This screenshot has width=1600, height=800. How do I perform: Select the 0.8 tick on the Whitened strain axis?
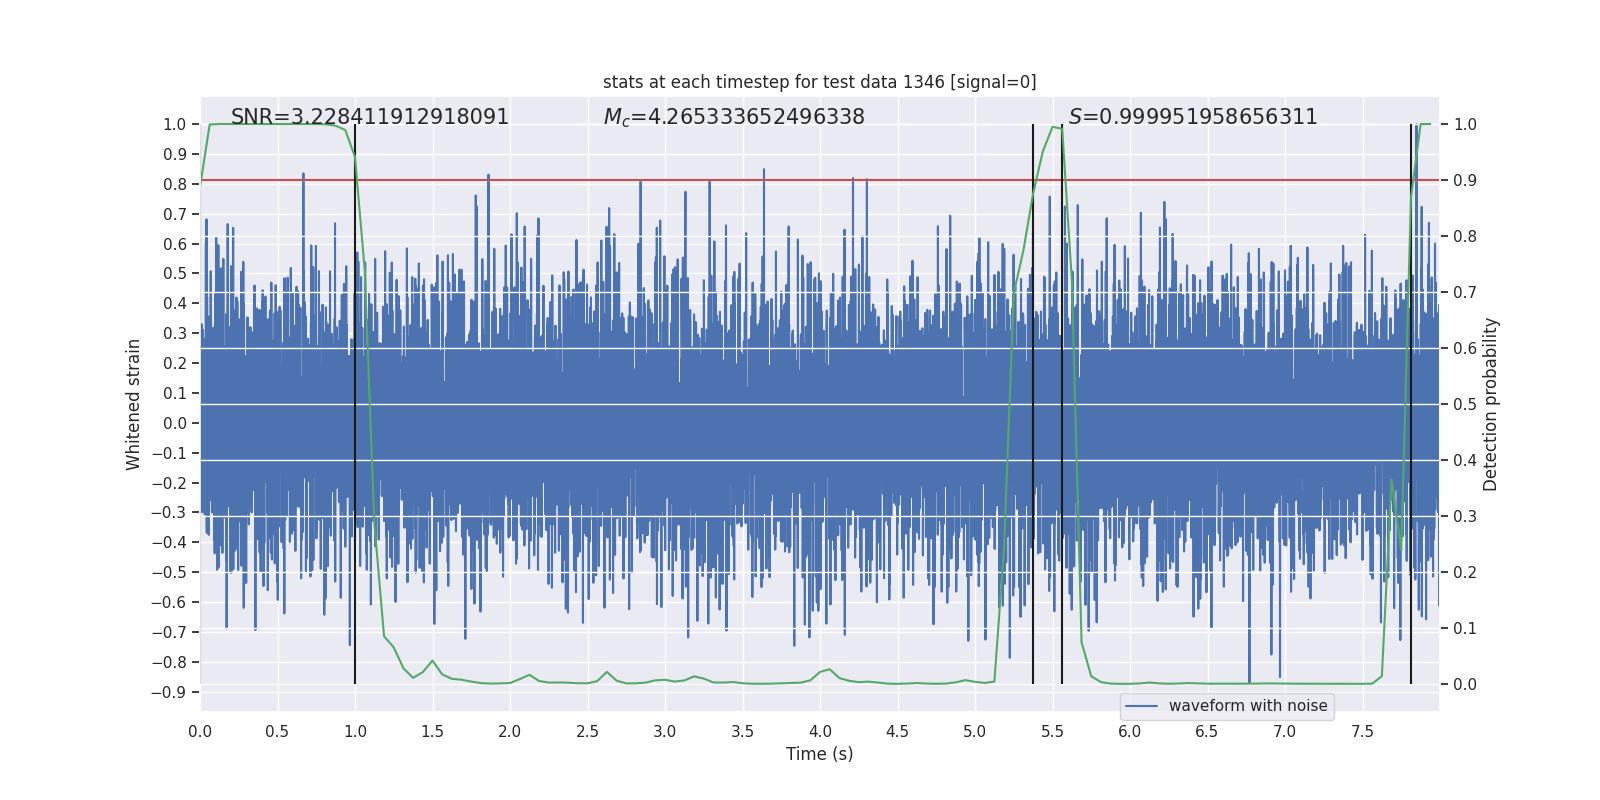[175, 184]
